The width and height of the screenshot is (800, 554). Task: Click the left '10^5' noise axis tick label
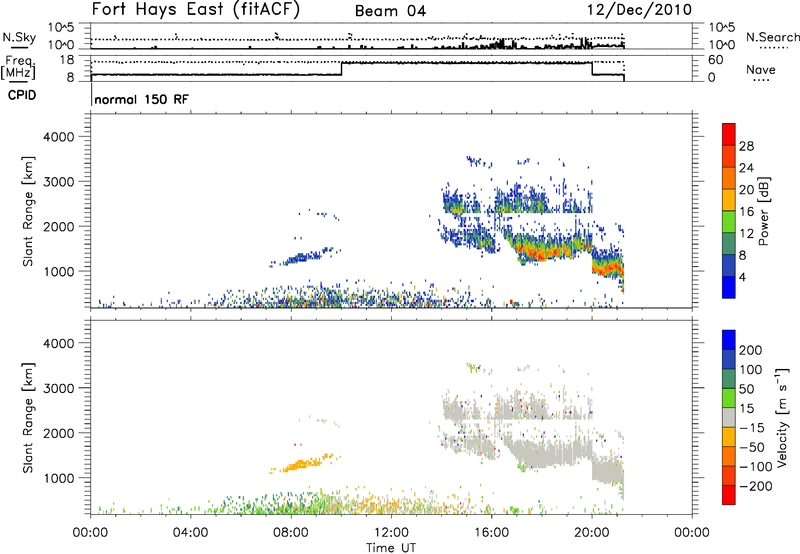[x=61, y=27]
